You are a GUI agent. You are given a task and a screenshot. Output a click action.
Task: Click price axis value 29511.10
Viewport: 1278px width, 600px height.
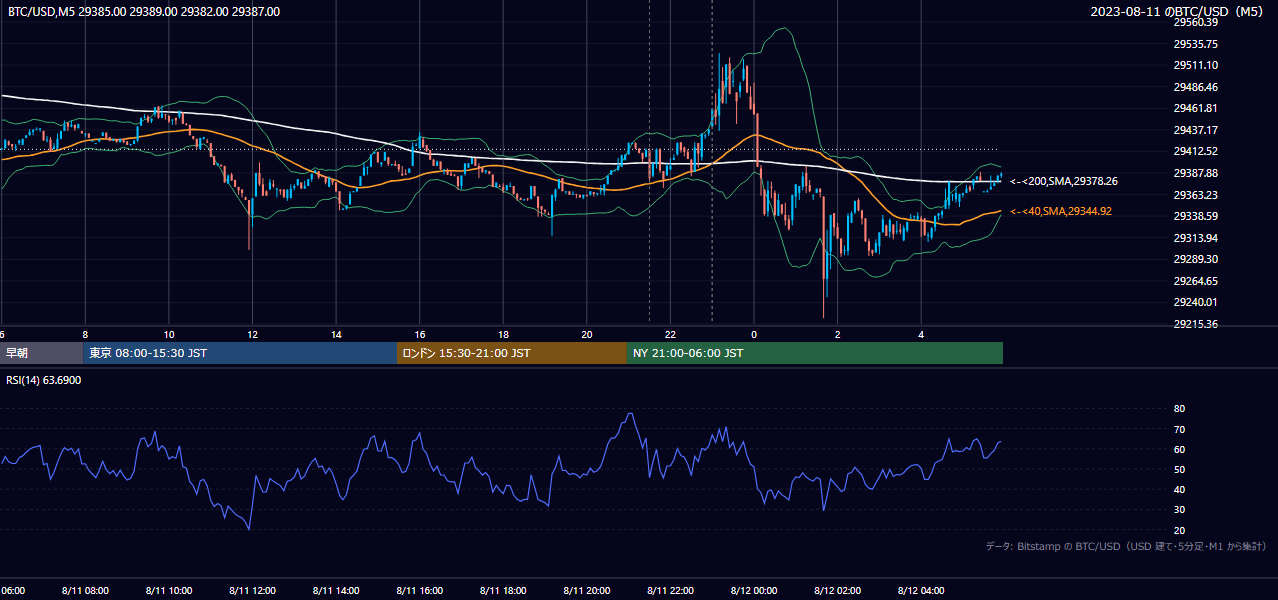pyautogui.click(x=1195, y=65)
